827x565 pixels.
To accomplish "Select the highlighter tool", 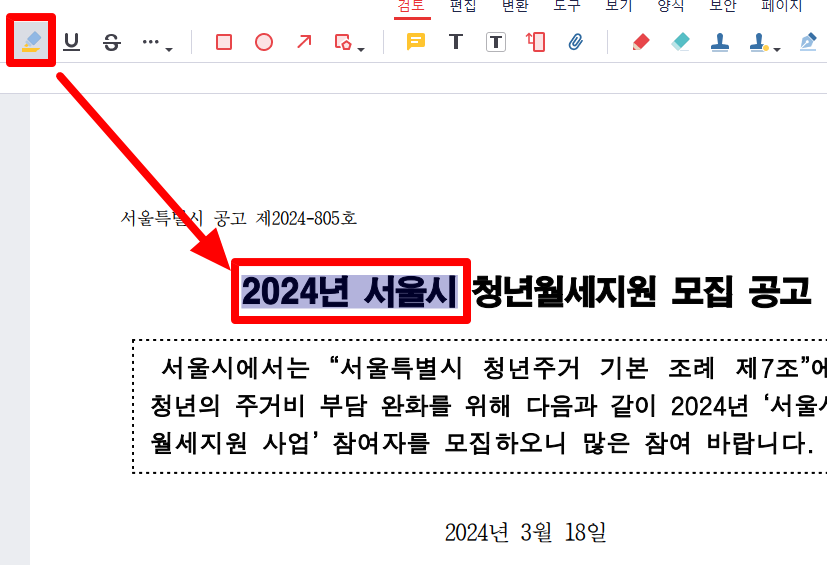I will tap(31, 41).
